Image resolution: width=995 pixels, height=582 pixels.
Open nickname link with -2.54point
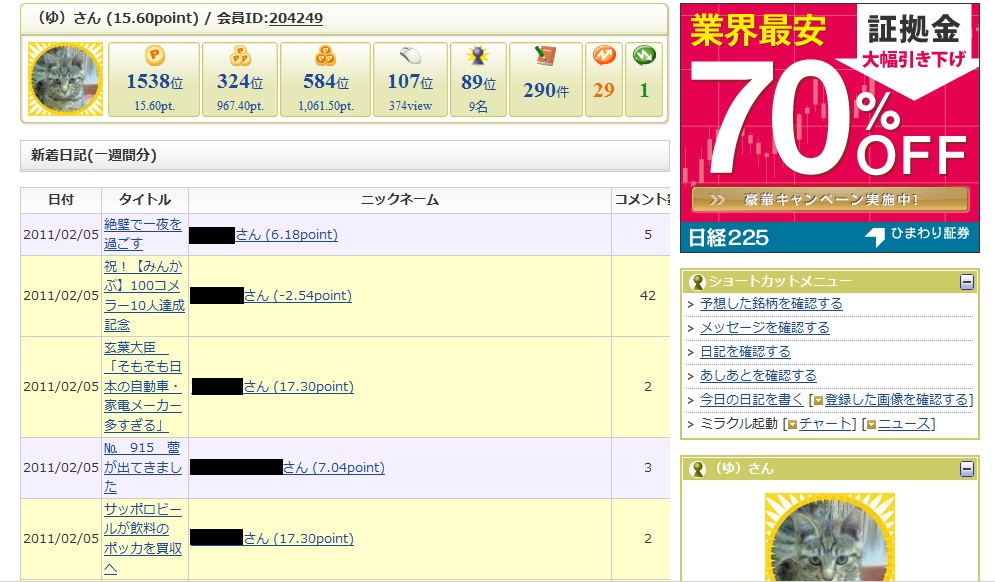[298, 296]
